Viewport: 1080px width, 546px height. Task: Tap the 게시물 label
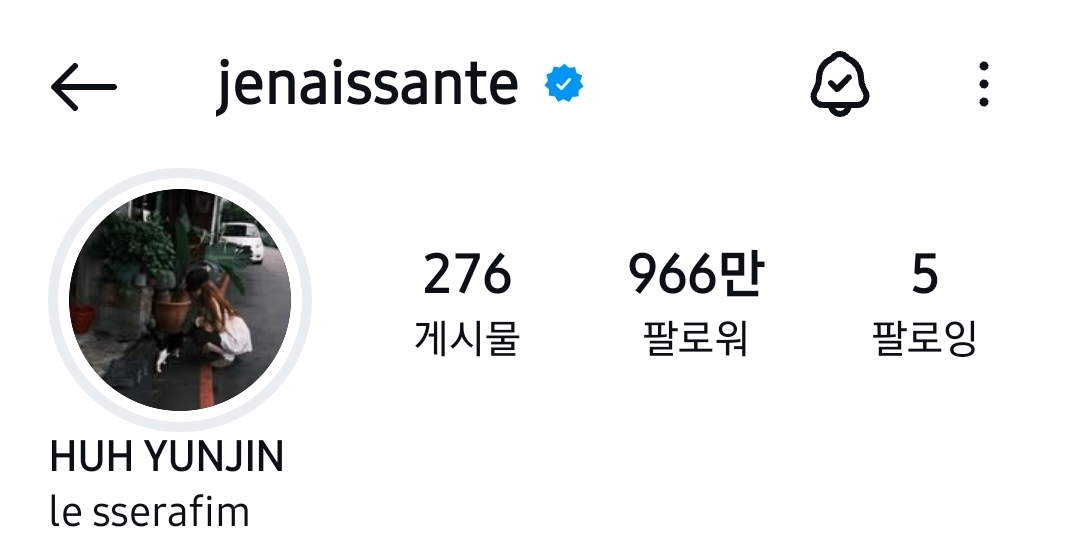466,337
